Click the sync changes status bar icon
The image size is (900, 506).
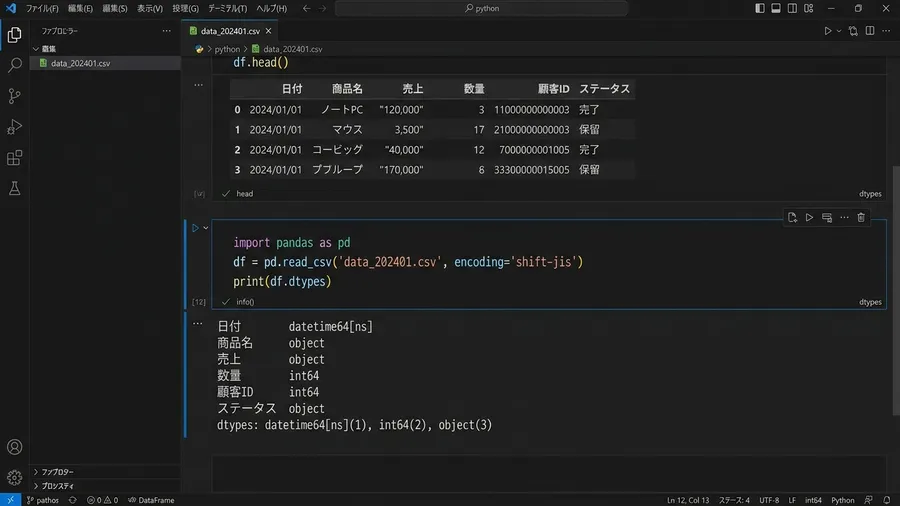pos(72,500)
